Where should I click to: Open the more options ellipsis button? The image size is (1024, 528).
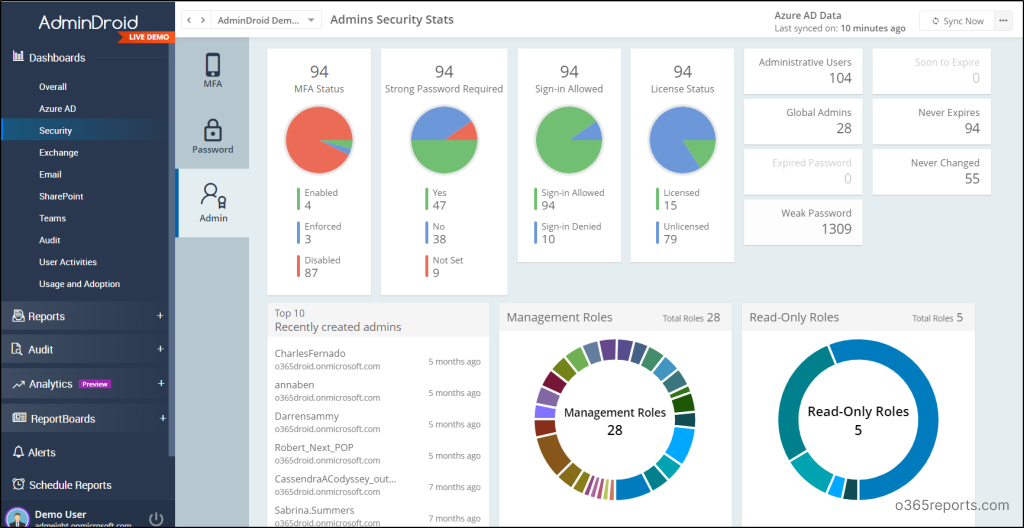(1002, 21)
